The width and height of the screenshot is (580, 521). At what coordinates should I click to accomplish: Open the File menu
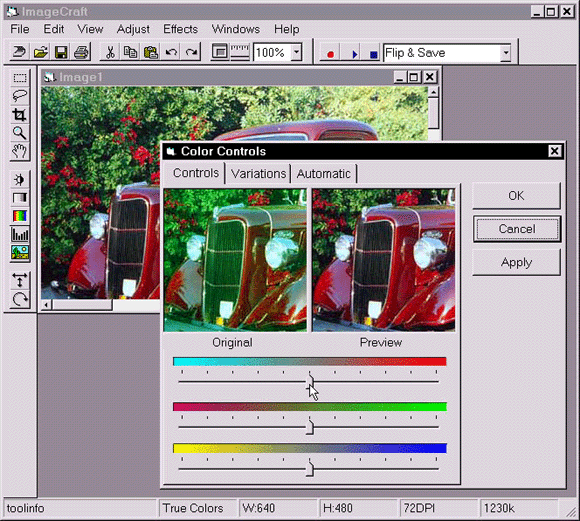click(20, 29)
